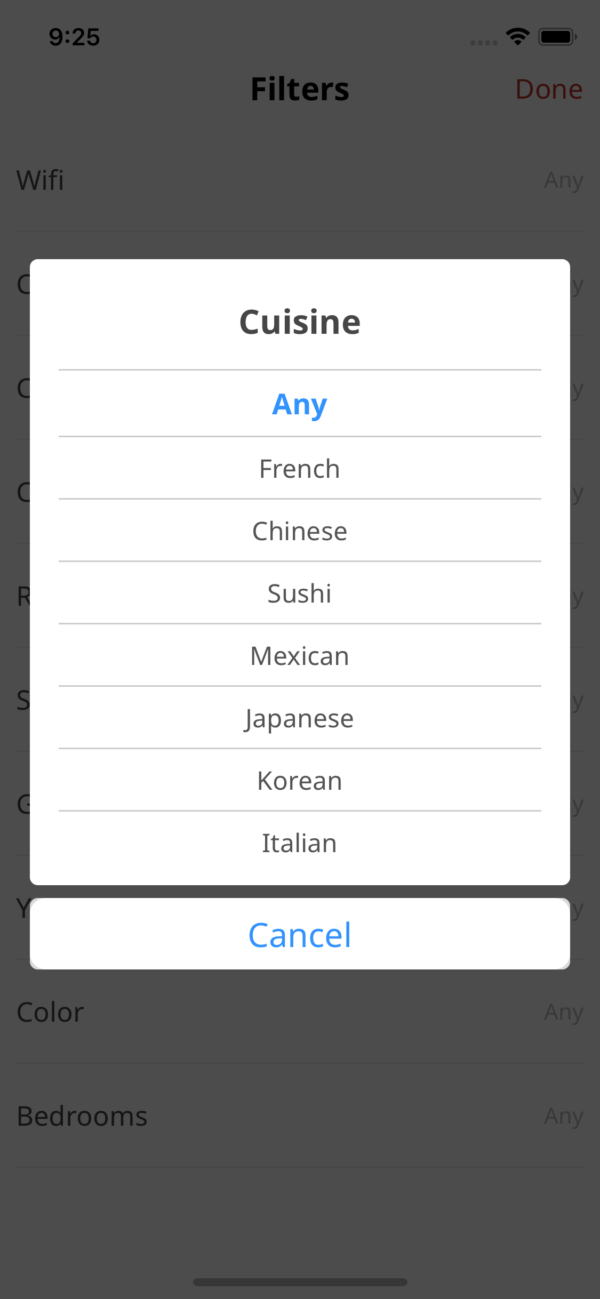
Task: Select French cuisine
Action: click(299, 468)
